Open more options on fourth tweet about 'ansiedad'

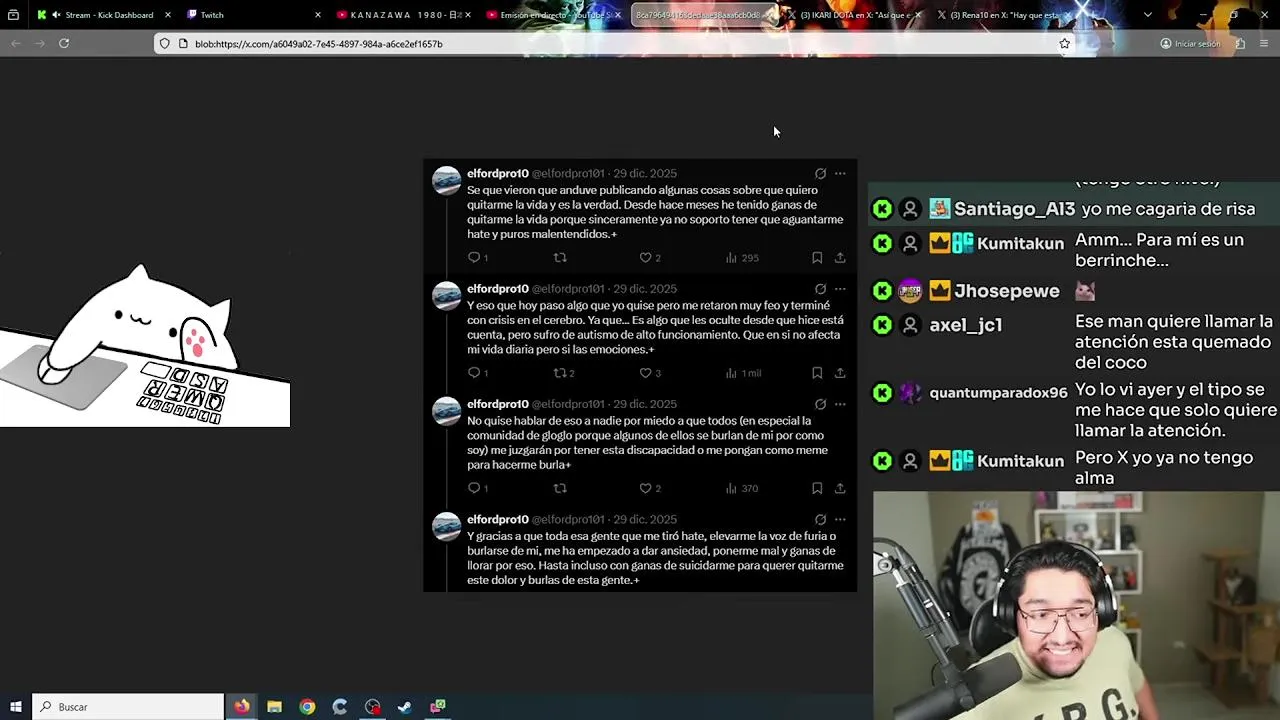click(840, 519)
